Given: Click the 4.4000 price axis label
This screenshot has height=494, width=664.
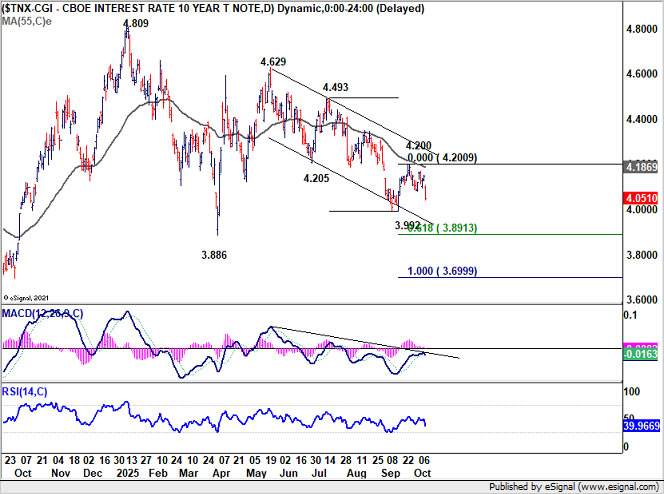Looking at the screenshot, I should tap(642, 119).
